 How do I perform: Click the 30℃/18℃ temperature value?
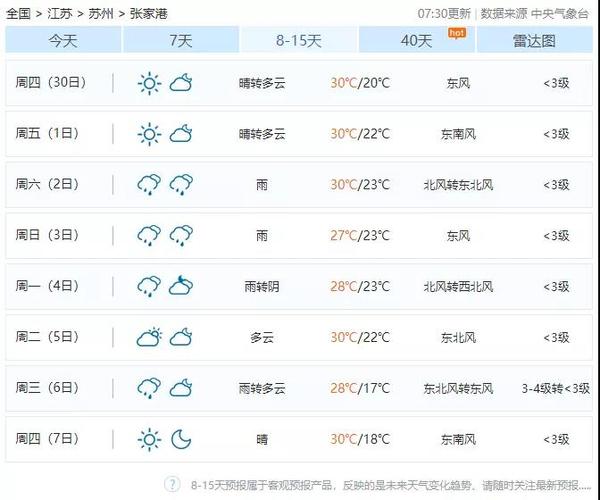coord(360,439)
